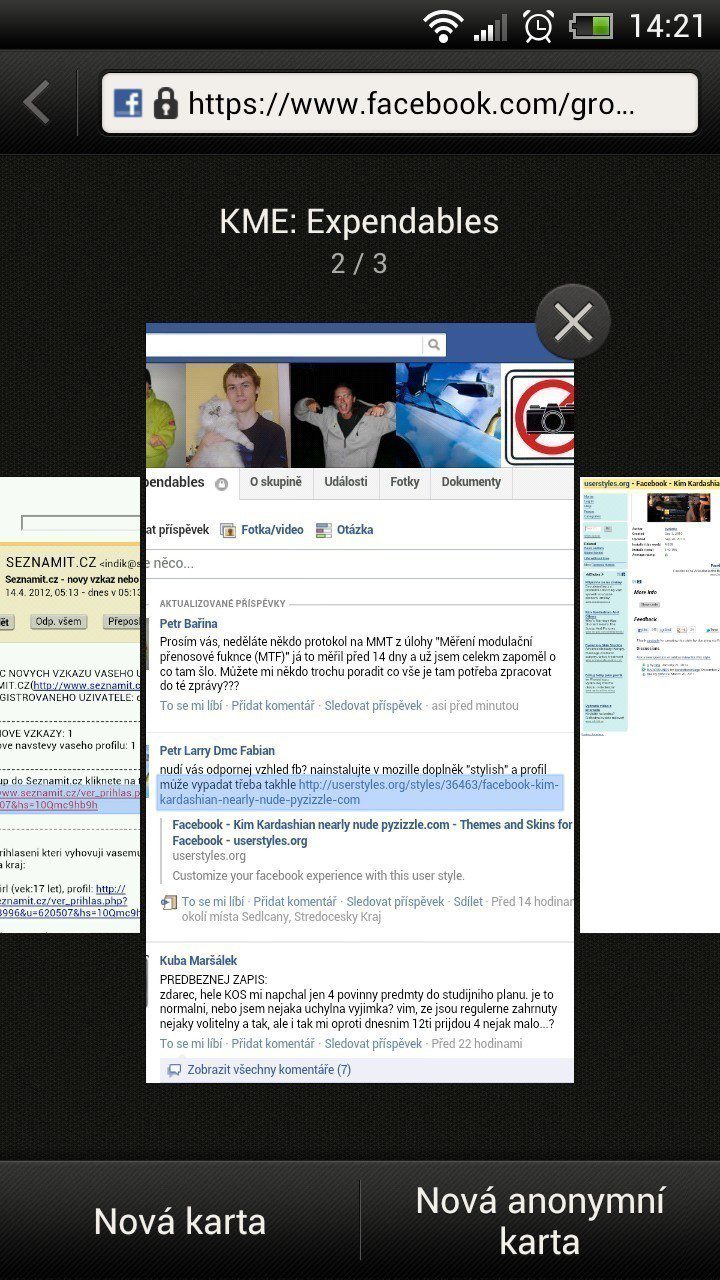Open the URL address field
This screenshot has width=720, height=1280.
click(x=400, y=103)
